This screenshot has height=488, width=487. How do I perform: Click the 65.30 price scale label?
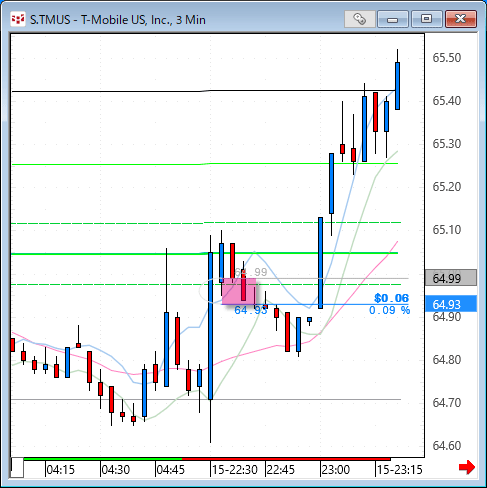[447, 144]
